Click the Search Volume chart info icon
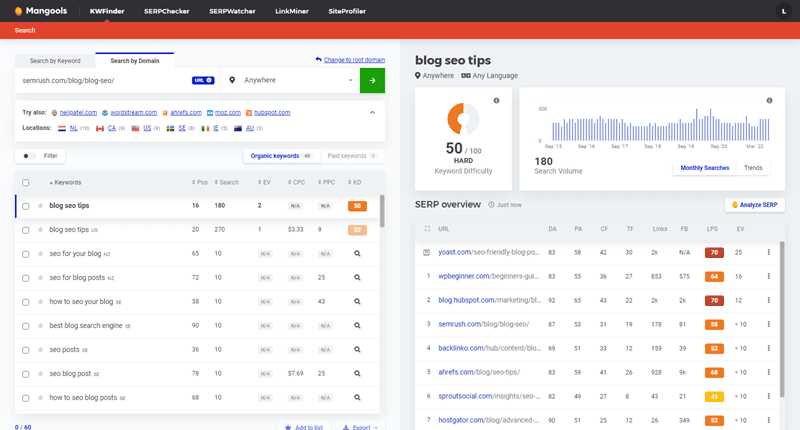 (x=769, y=101)
